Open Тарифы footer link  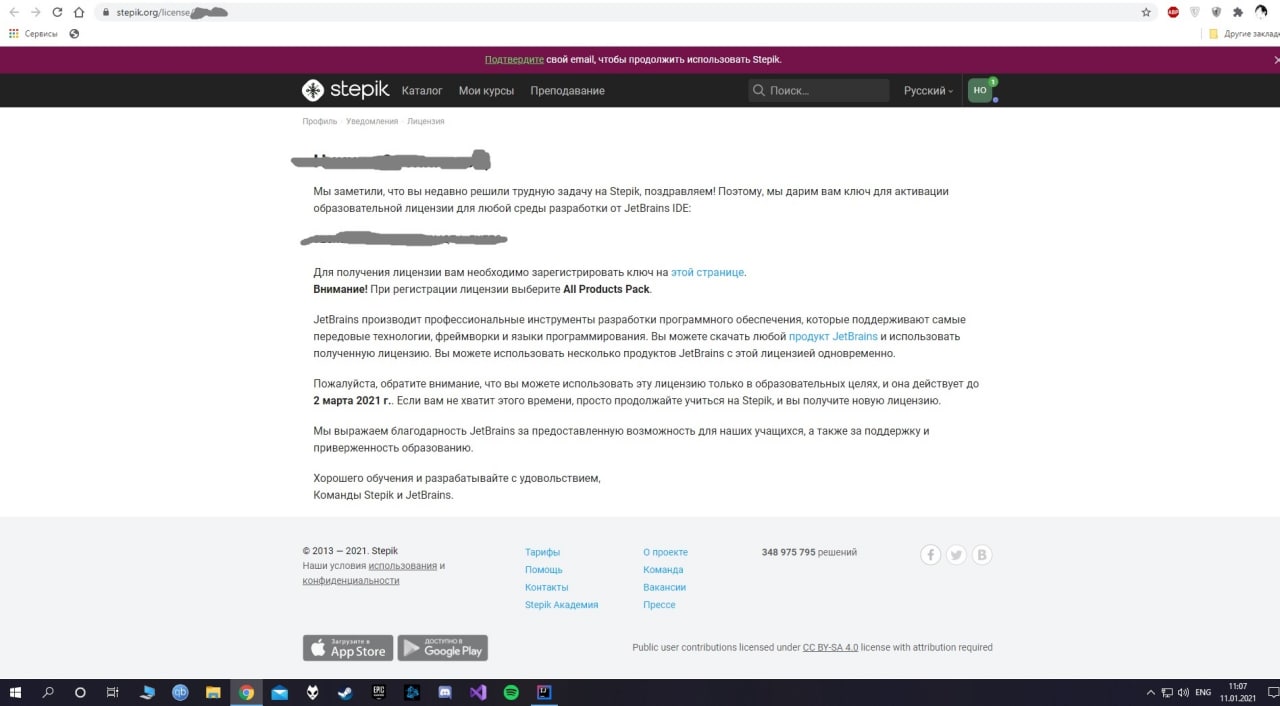coord(542,552)
